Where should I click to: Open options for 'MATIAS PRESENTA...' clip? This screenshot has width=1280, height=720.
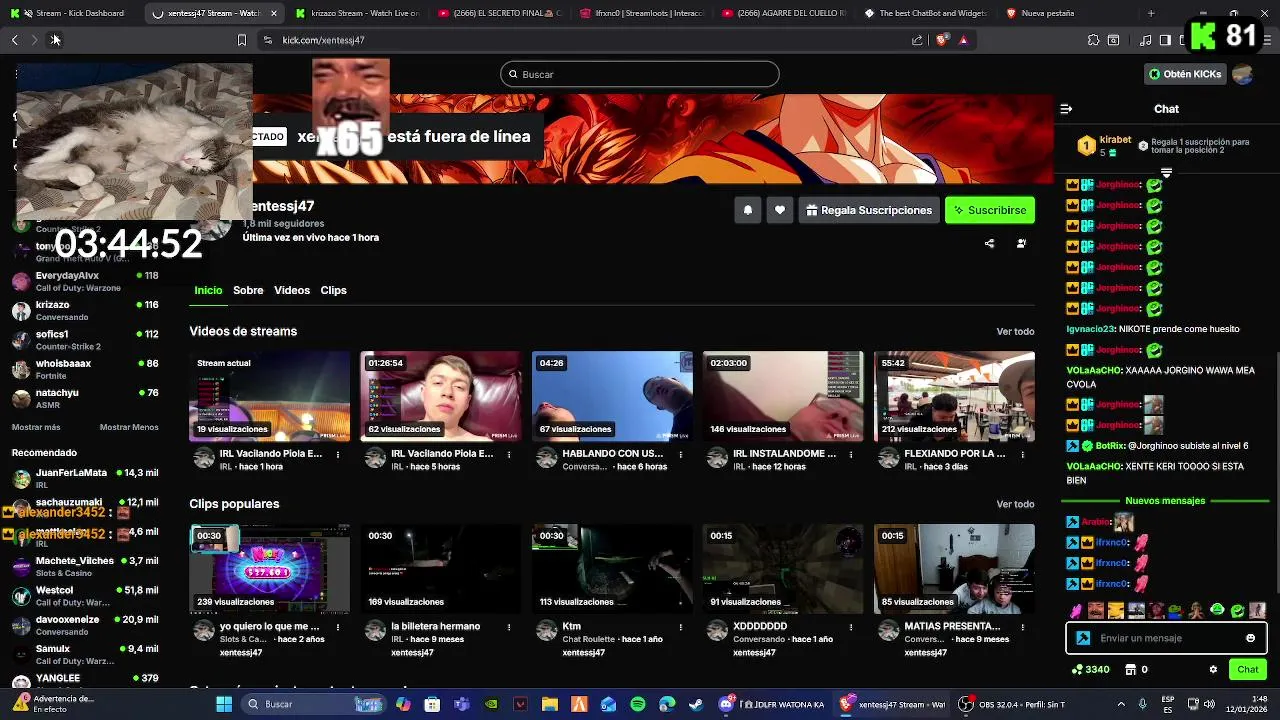coord(1022,627)
